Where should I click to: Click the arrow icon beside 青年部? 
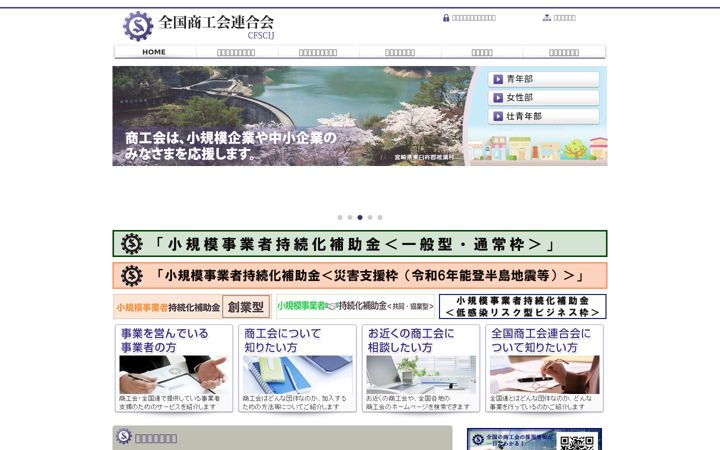(498, 79)
